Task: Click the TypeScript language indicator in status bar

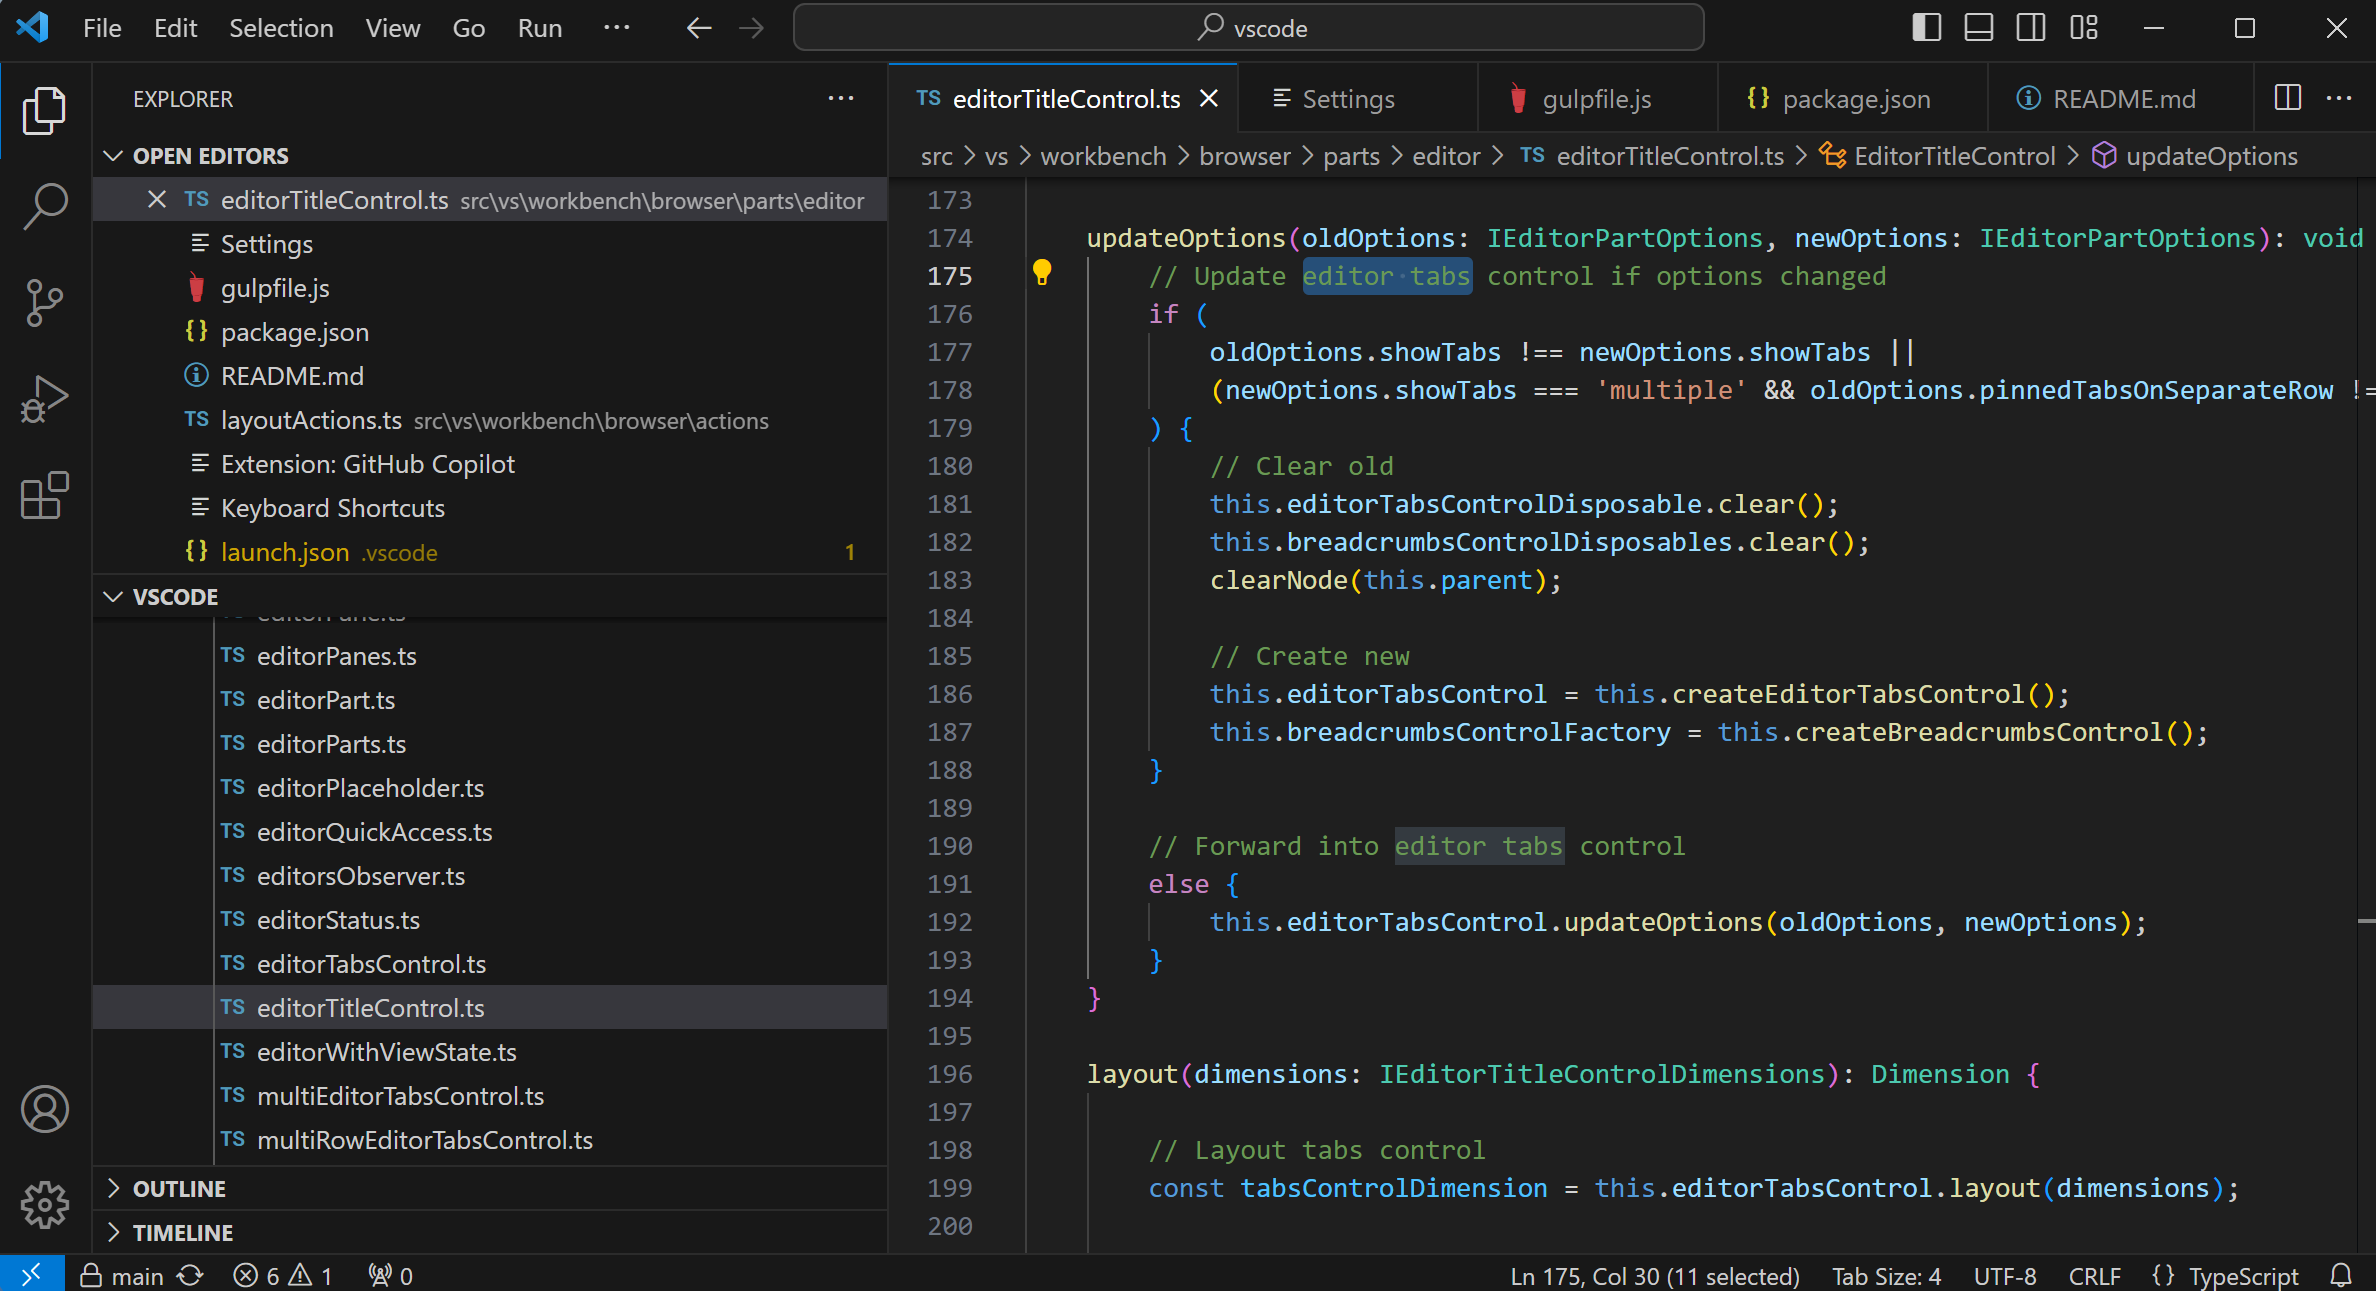Action: [x=2250, y=1274]
